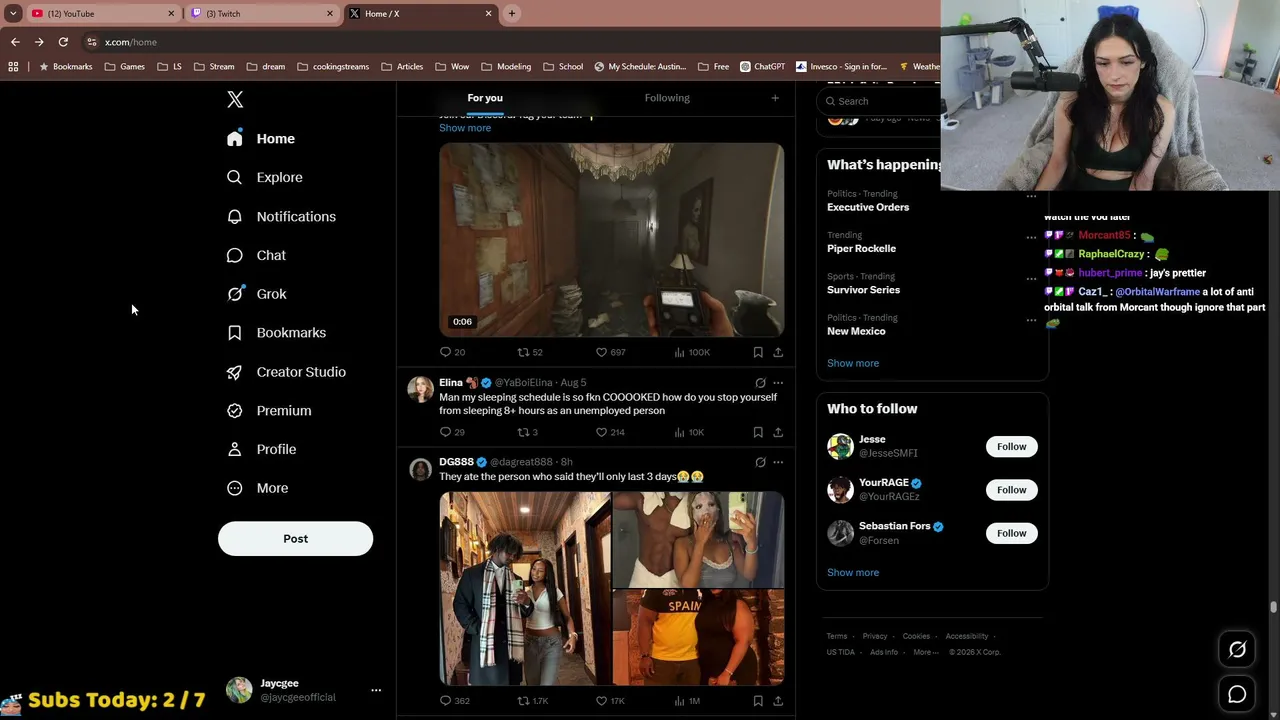
Task: Follow YourRAGE
Action: pos(1011,490)
